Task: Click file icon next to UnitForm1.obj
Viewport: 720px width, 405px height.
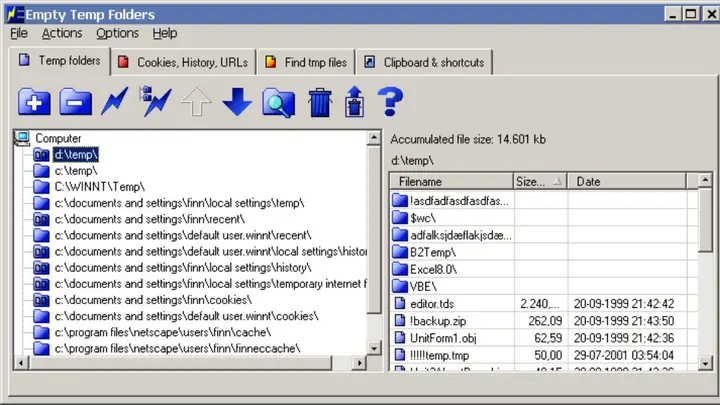Action: tap(400, 338)
